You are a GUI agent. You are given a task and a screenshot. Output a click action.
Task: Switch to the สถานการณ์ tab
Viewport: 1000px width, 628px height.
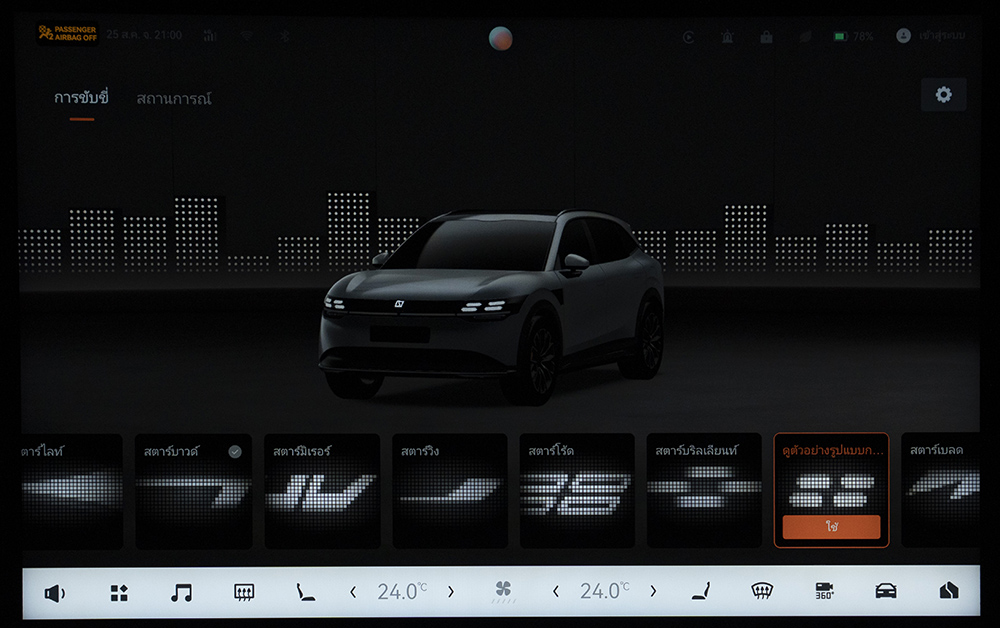click(174, 98)
